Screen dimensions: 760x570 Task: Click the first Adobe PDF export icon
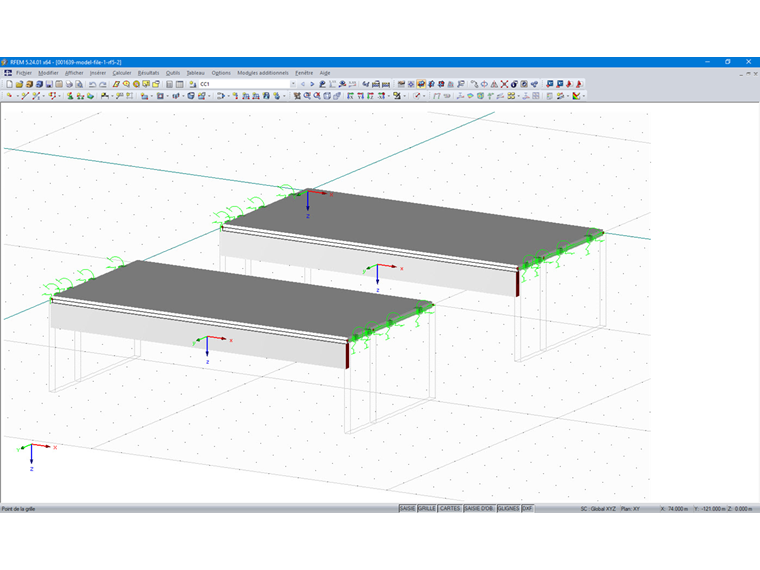coord(569,84)
